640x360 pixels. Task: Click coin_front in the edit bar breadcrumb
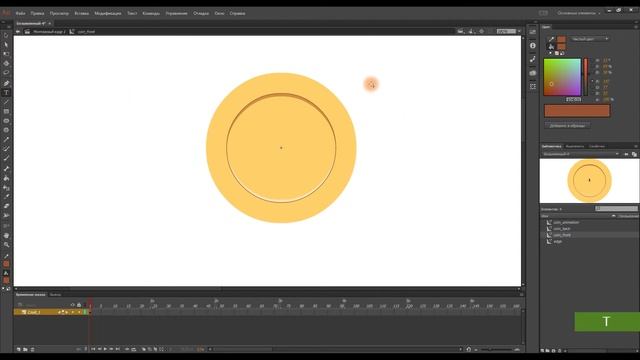(x=86, y=31)
